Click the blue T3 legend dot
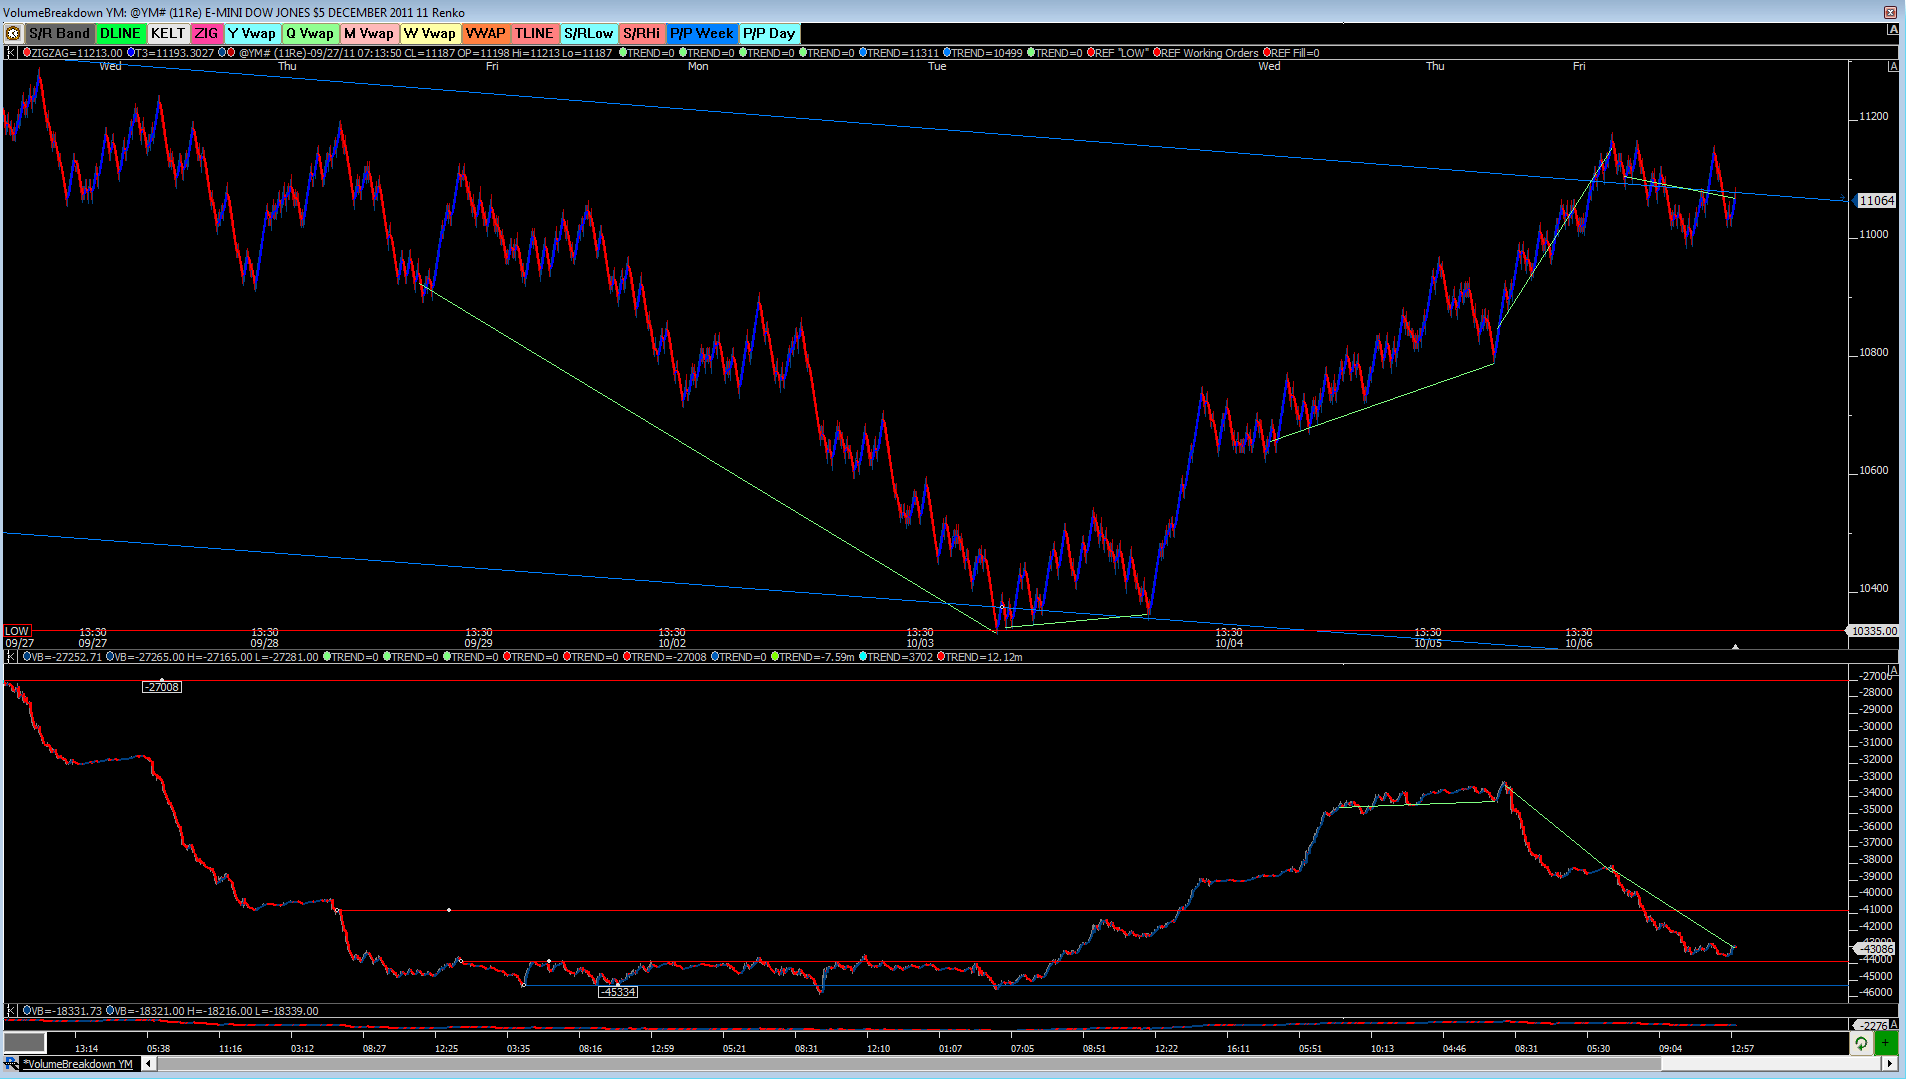The width and height of the screenshot is (1906, 1079). (131, 53)
